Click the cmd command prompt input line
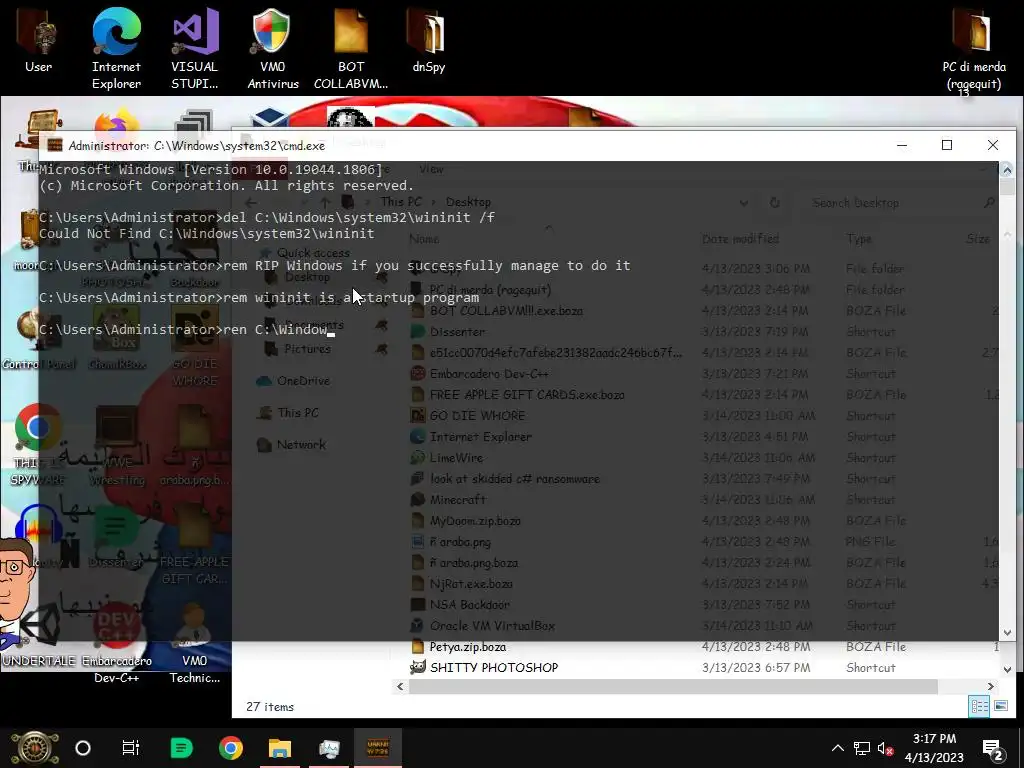1024x768 pixels. 187,330
